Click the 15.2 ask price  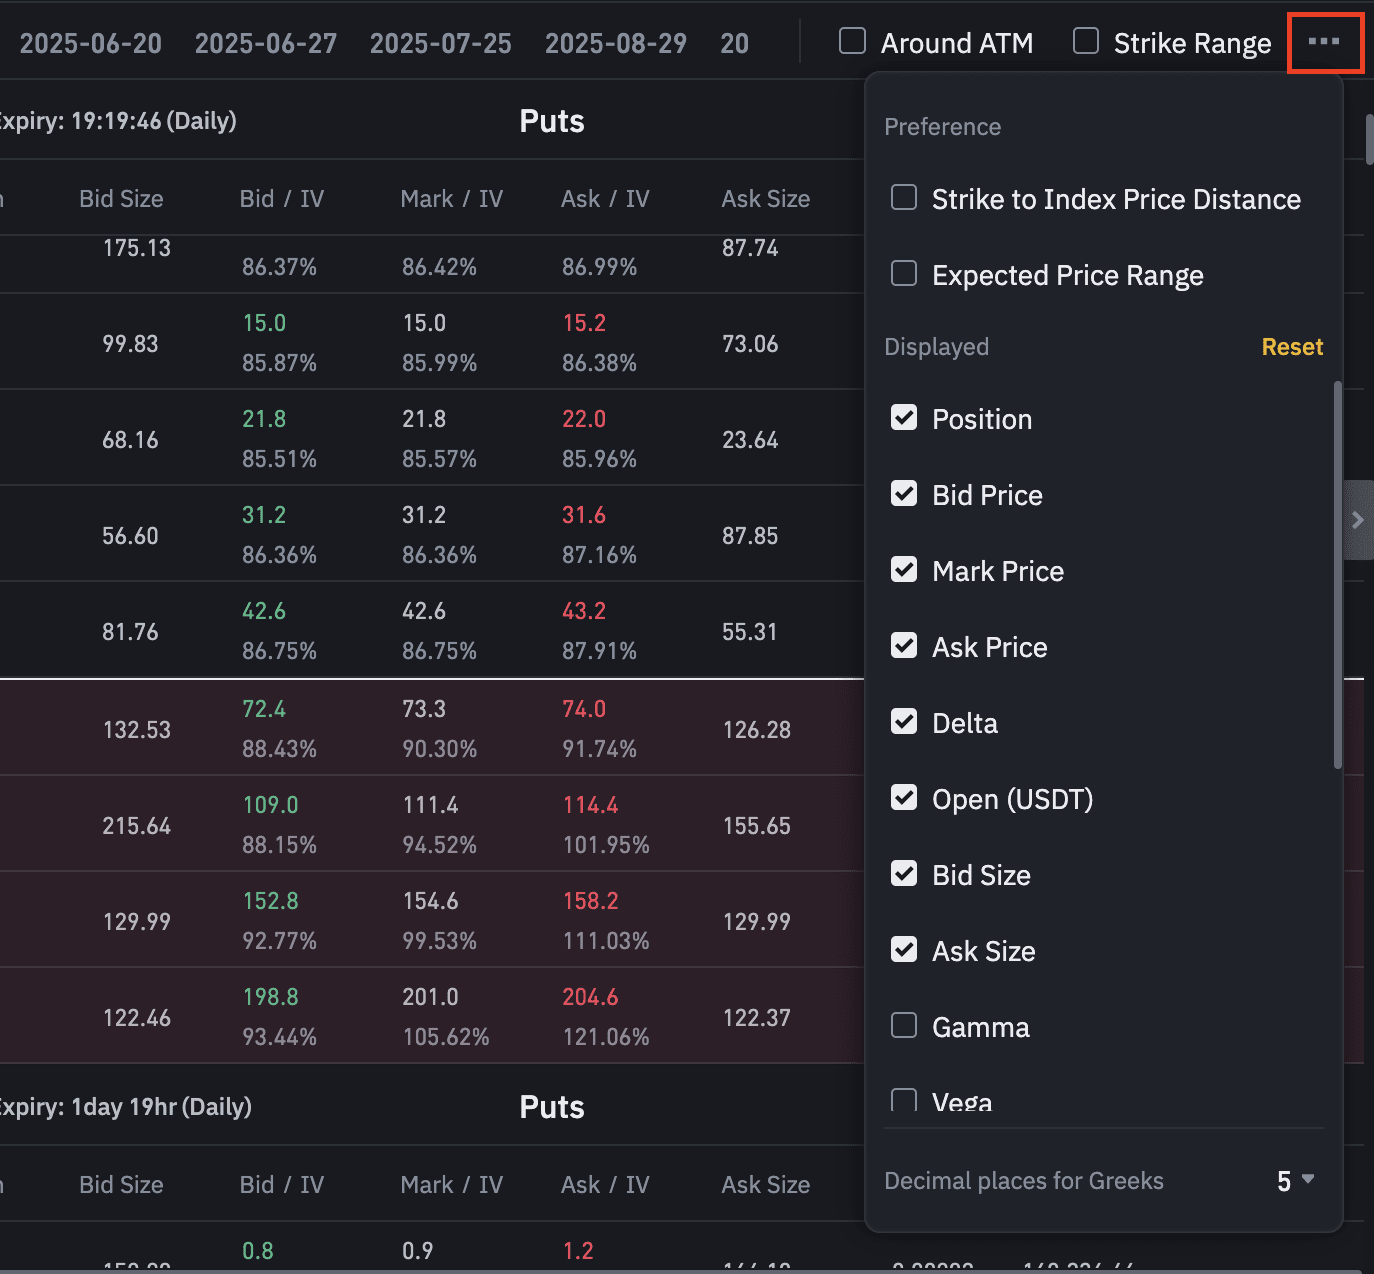(584, 323)
